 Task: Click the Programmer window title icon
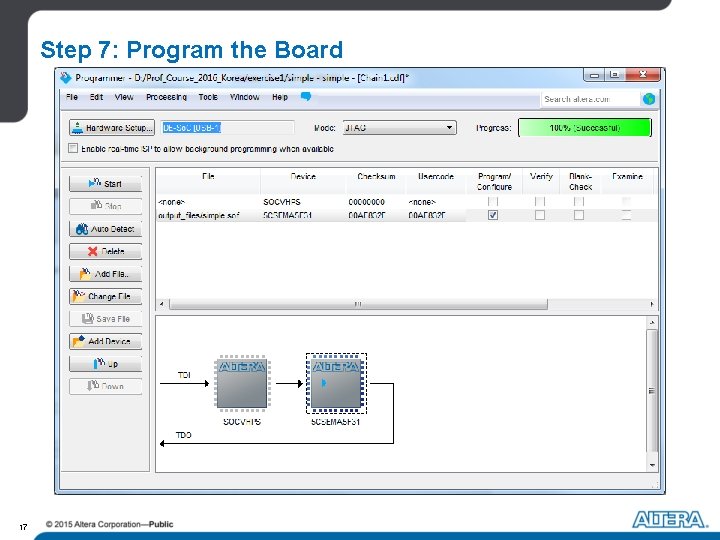click(x=66, y=78)
